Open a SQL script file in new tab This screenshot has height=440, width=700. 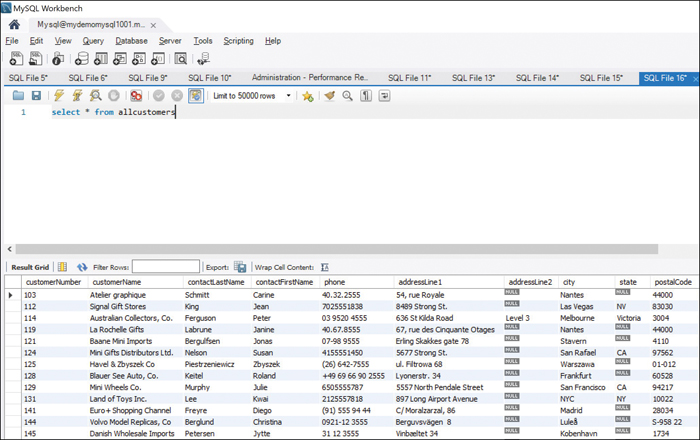[36, 58]
